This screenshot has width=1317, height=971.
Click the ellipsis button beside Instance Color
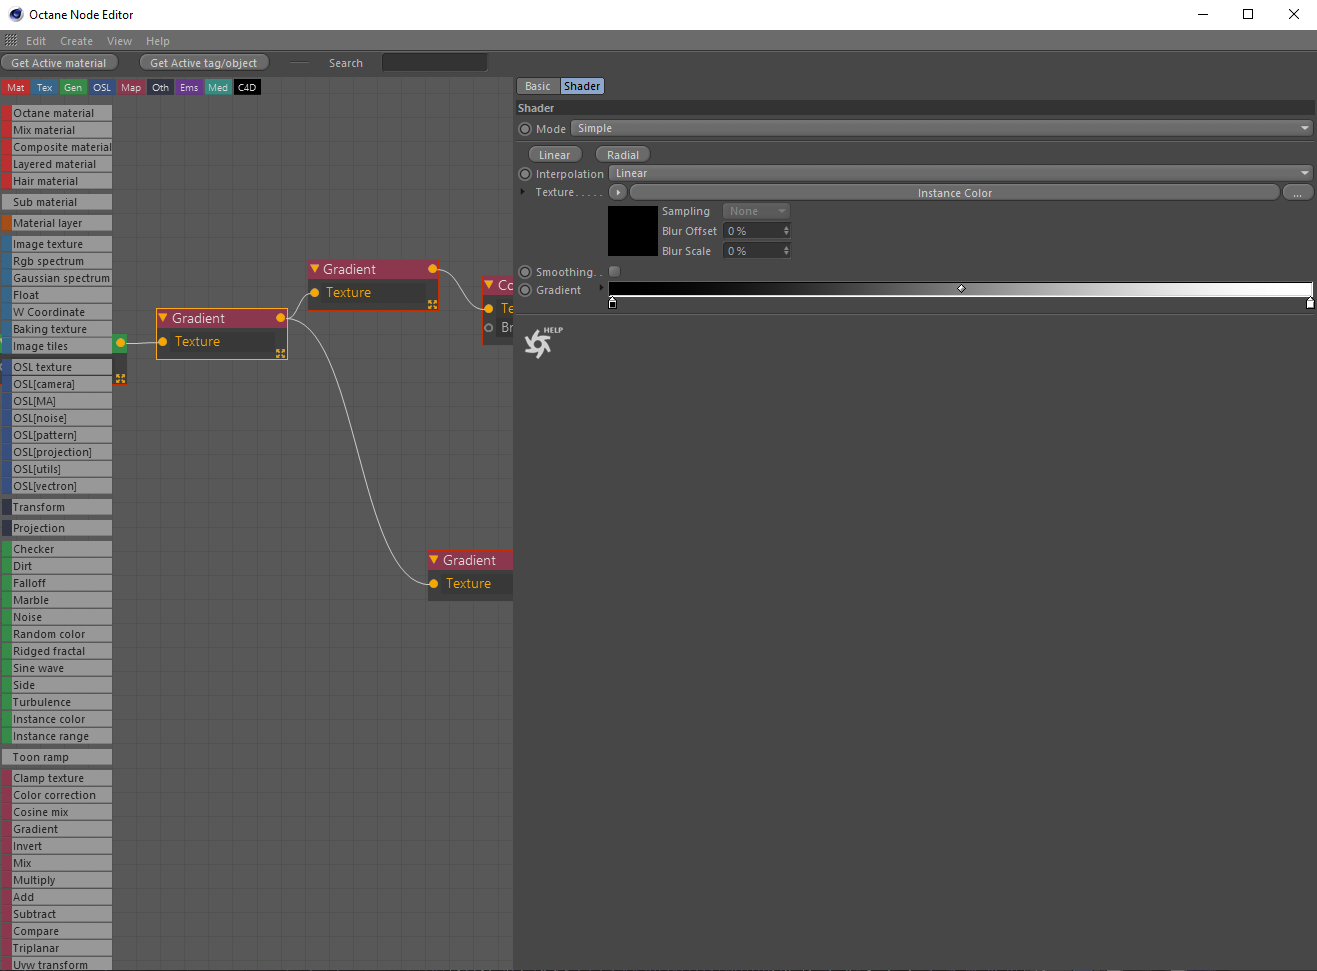[1298, 193]
